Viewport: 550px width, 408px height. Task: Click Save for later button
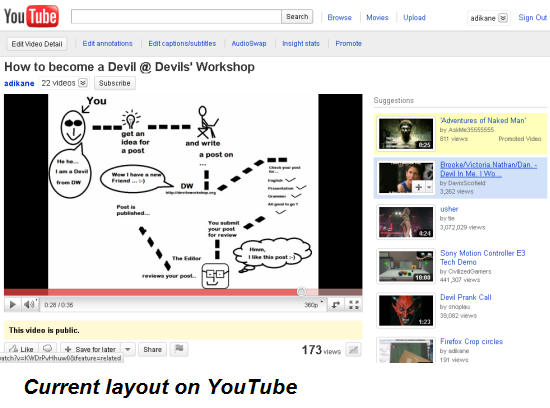click(91, 349)
